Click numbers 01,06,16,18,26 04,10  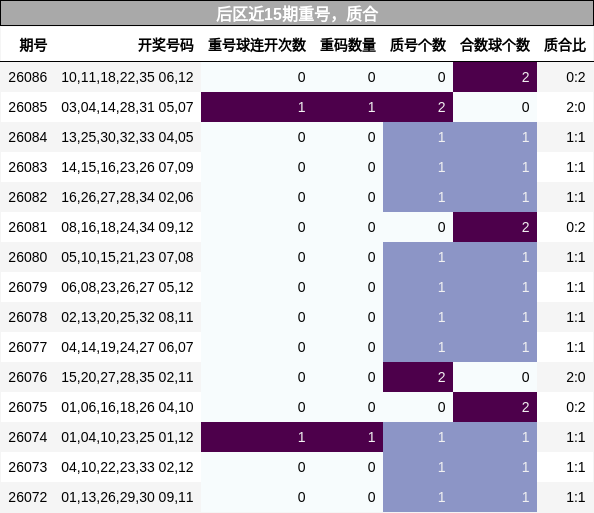[127, 407]
